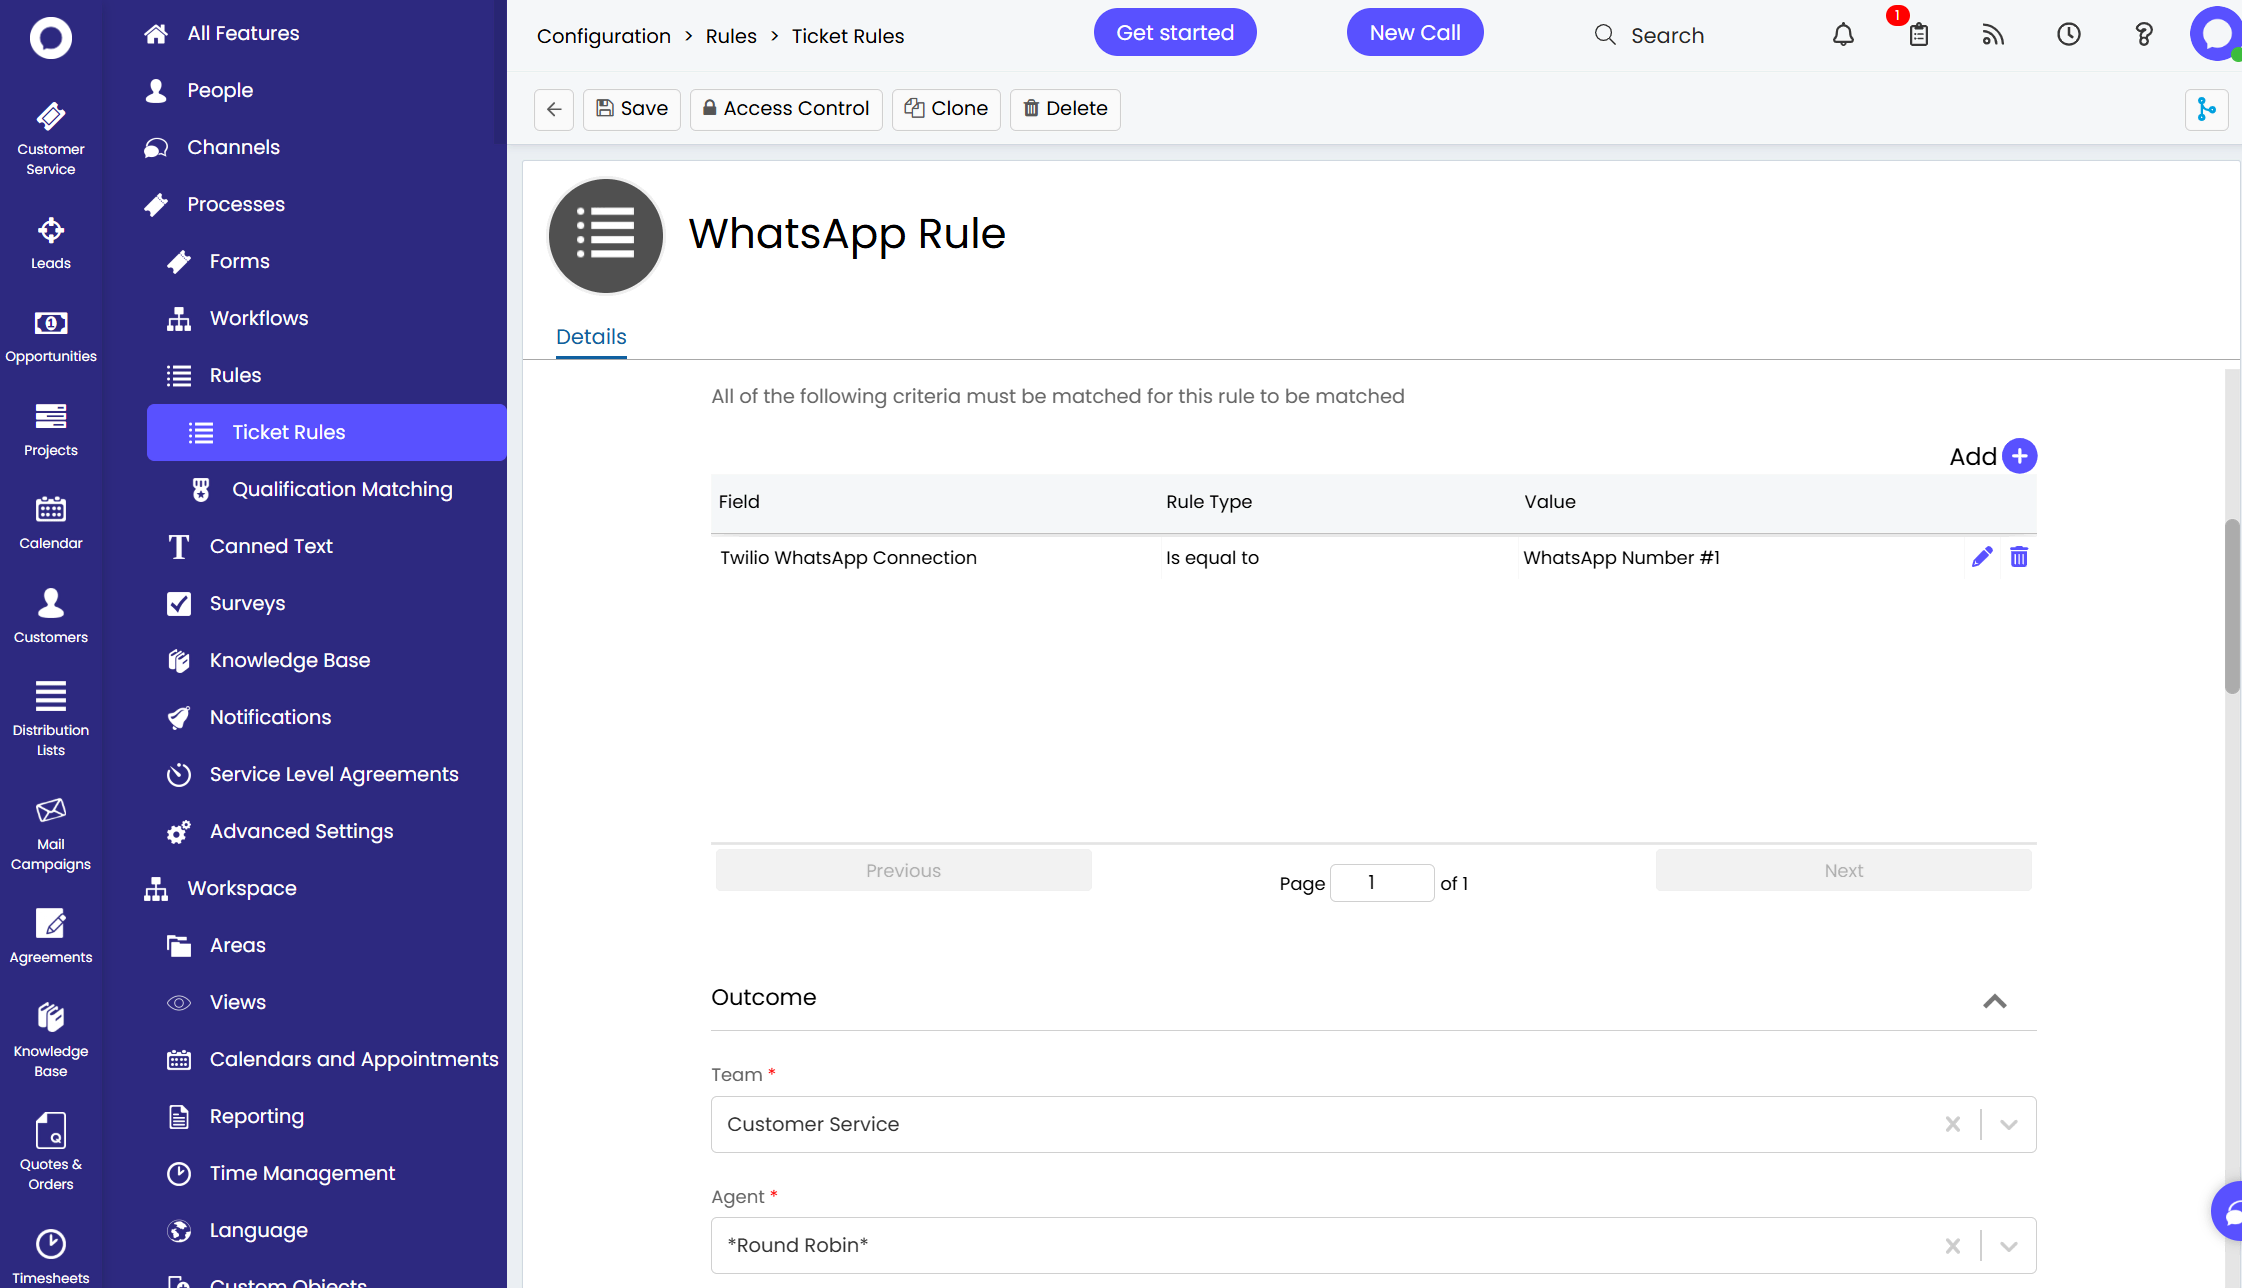Open the notifications bell icon
This screenshot has width=2242, height=1288.
pyautogui.click(x=1843, y=35)
